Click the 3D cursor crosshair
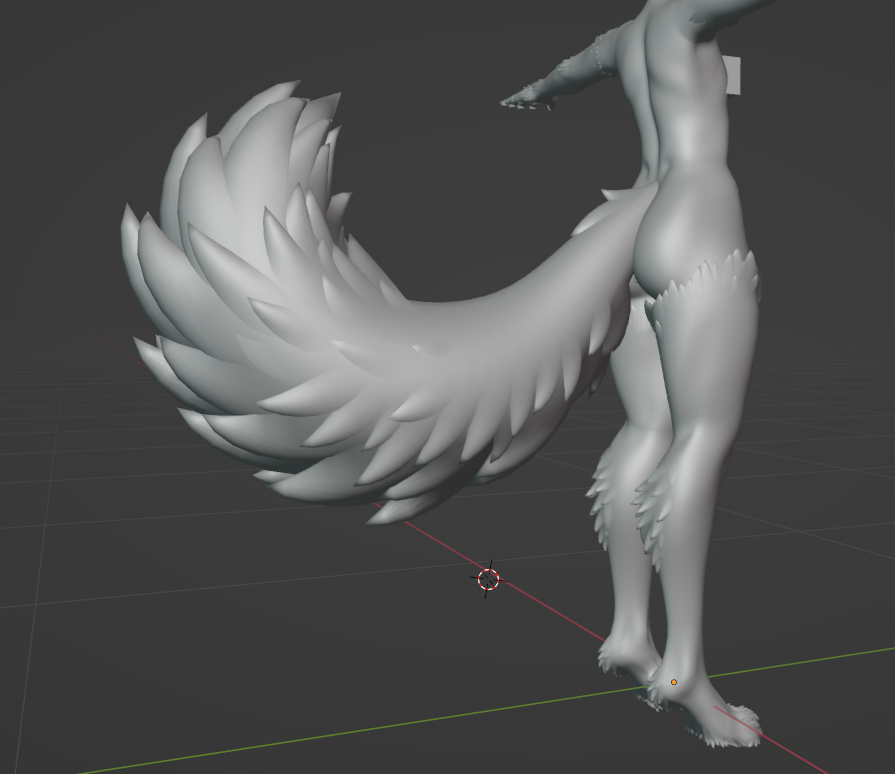 (x=488, y=579)
